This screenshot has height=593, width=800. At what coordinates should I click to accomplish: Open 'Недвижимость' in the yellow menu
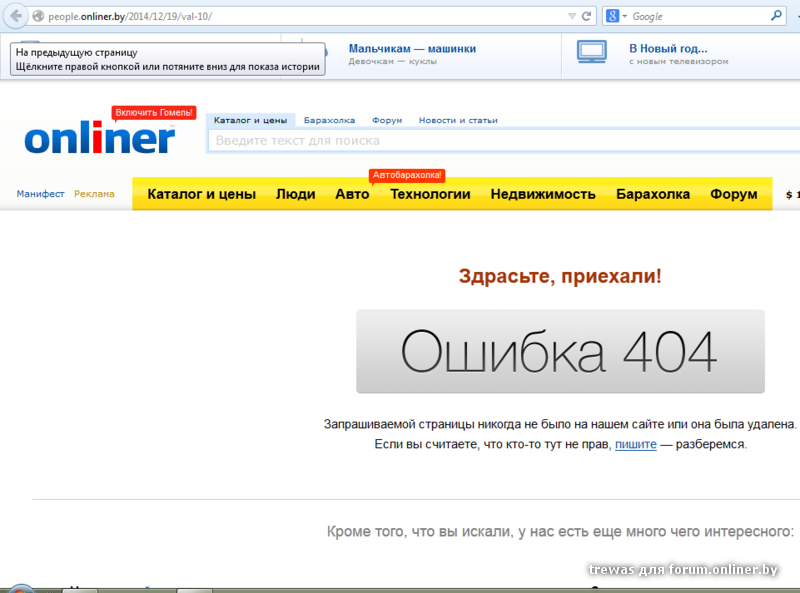click(x=543, y=194)
